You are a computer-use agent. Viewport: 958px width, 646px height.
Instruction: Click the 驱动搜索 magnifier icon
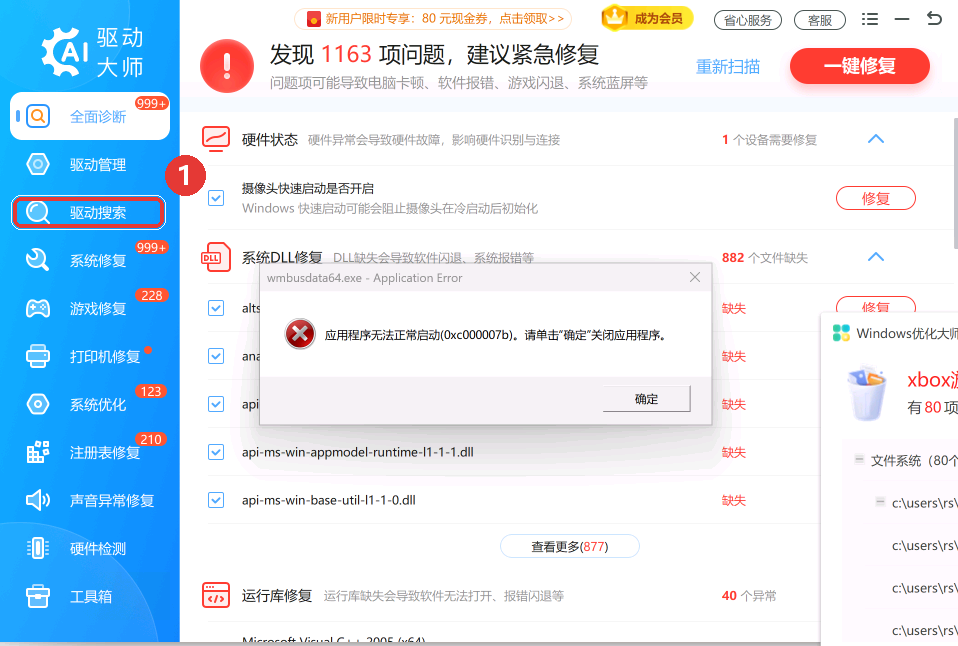tap(37, 213)
